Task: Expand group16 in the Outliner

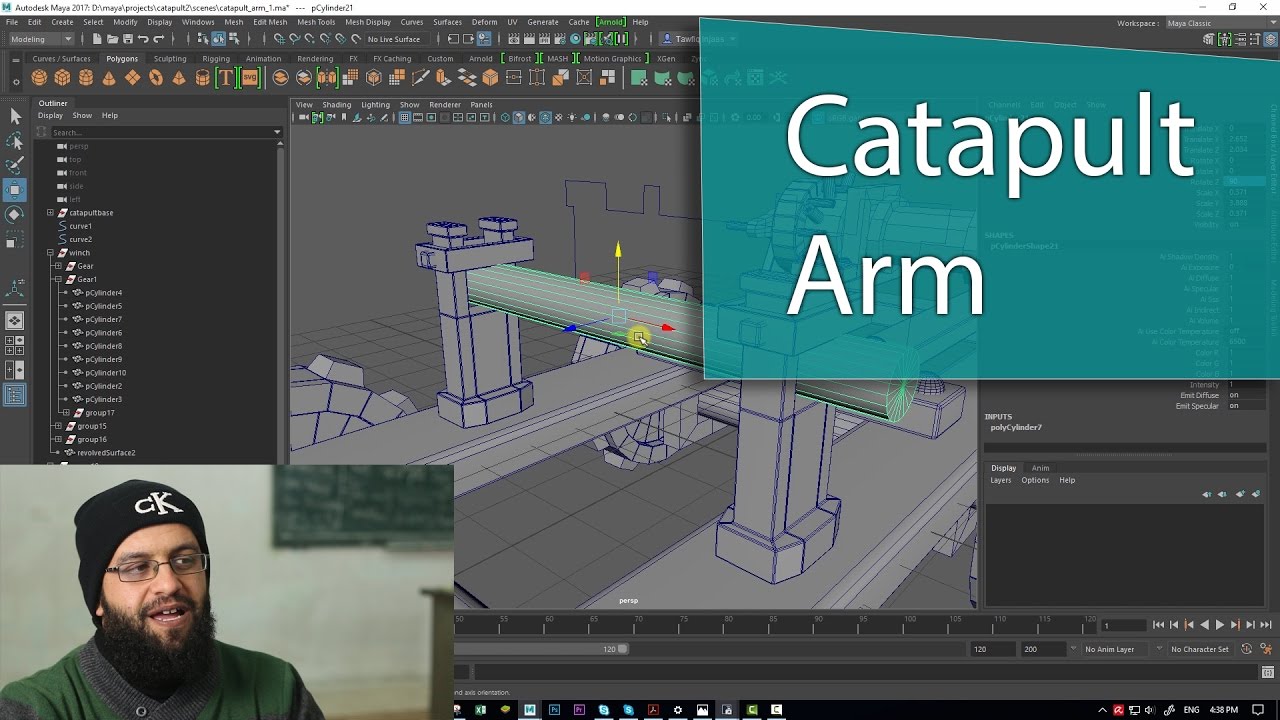Action: tap(58, 439)
